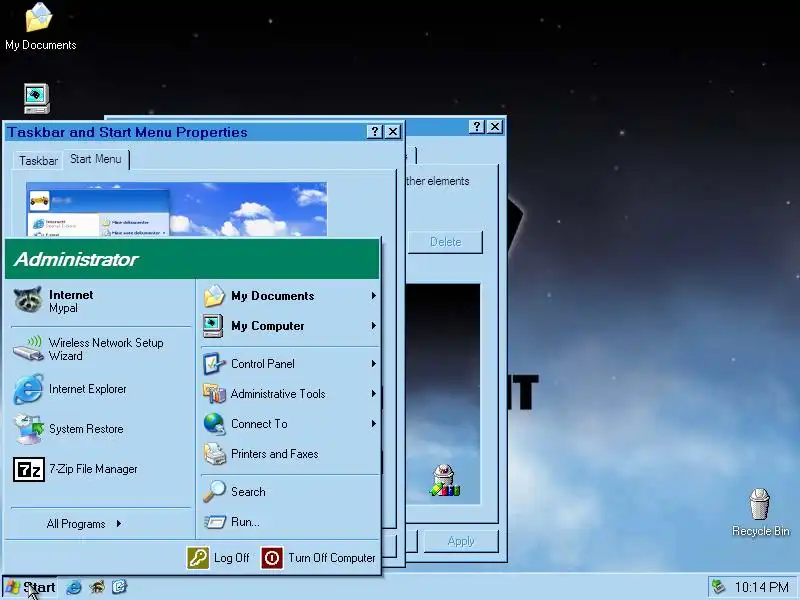The width and height of the screenshot is (800, 600).
Task: Launch Wireless Network Setup Wizard
Action: 101,349
